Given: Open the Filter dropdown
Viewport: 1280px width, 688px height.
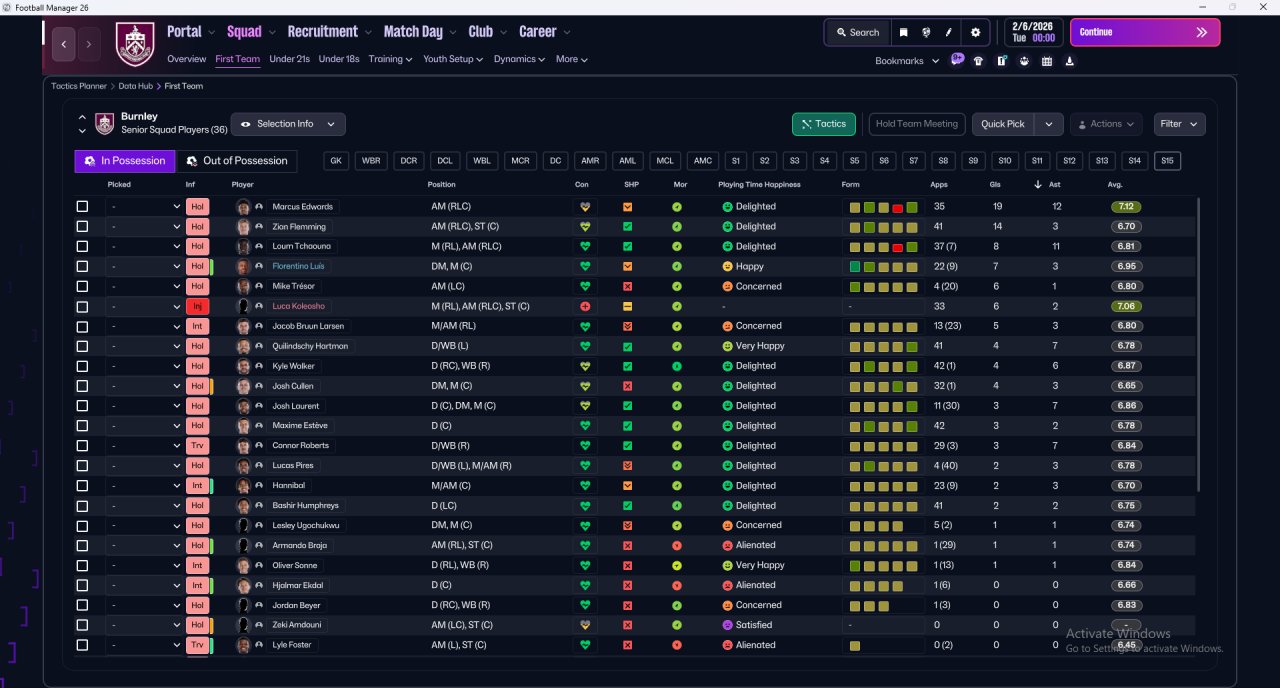Looking at the screenshot, I should coord(1179,124).
